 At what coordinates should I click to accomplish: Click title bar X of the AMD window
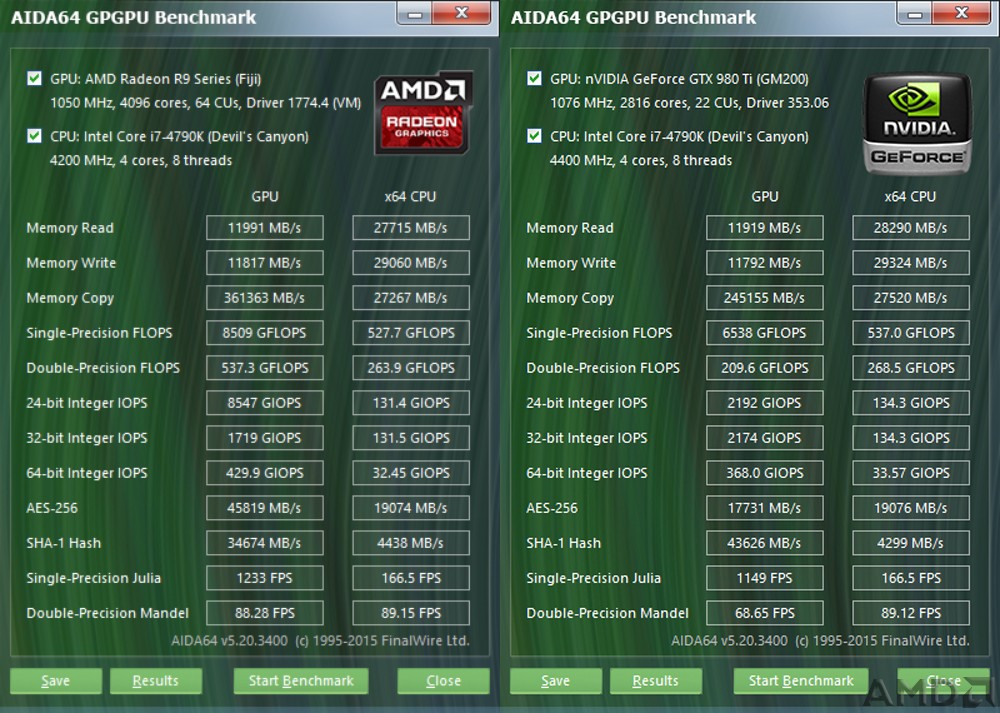click(x=462, y=13)
